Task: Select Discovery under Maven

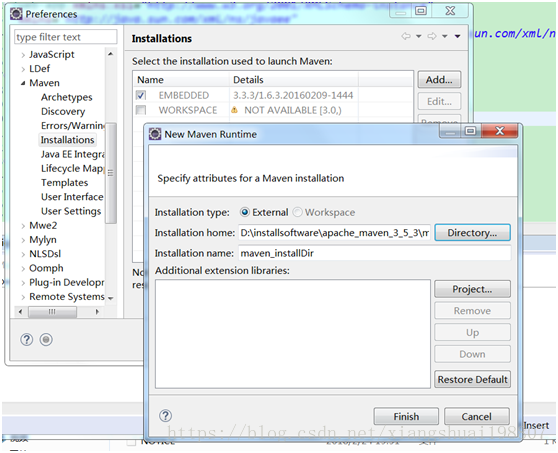Action: click(x=63, y=111)
